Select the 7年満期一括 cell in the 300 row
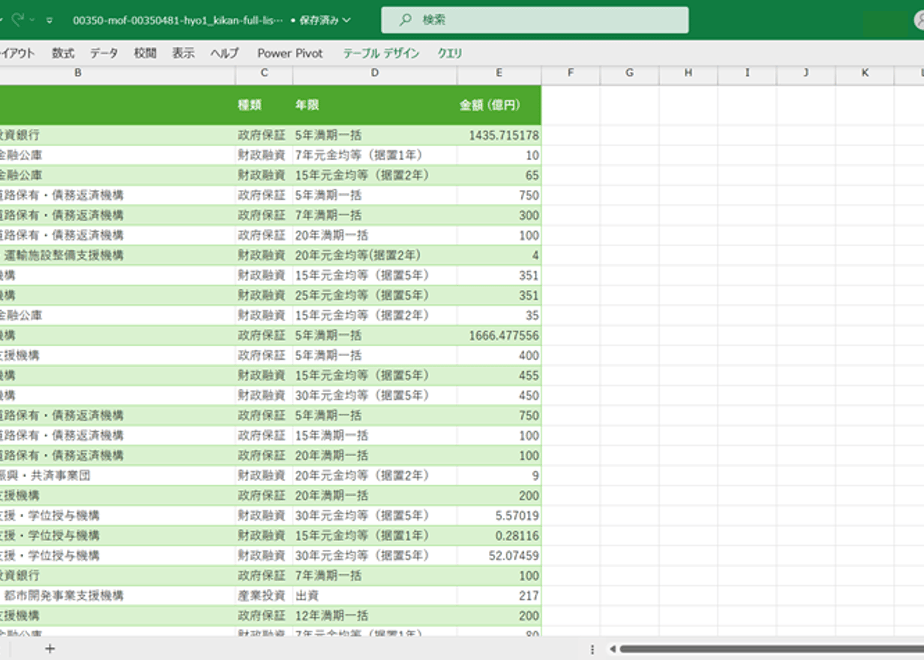This screenshot has width=924, height=660. [375, 215]
